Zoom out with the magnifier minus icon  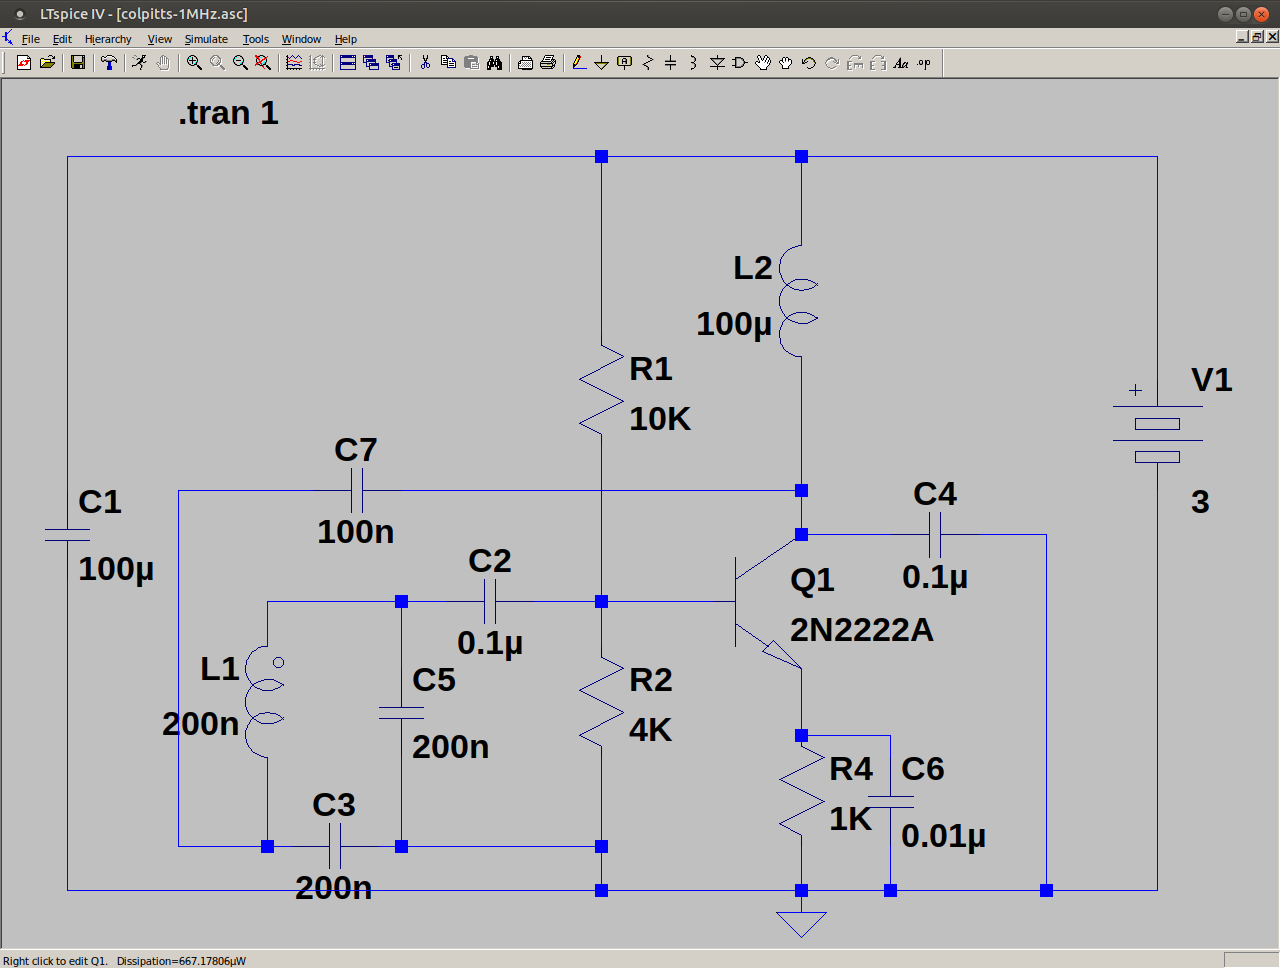(240, 62)
